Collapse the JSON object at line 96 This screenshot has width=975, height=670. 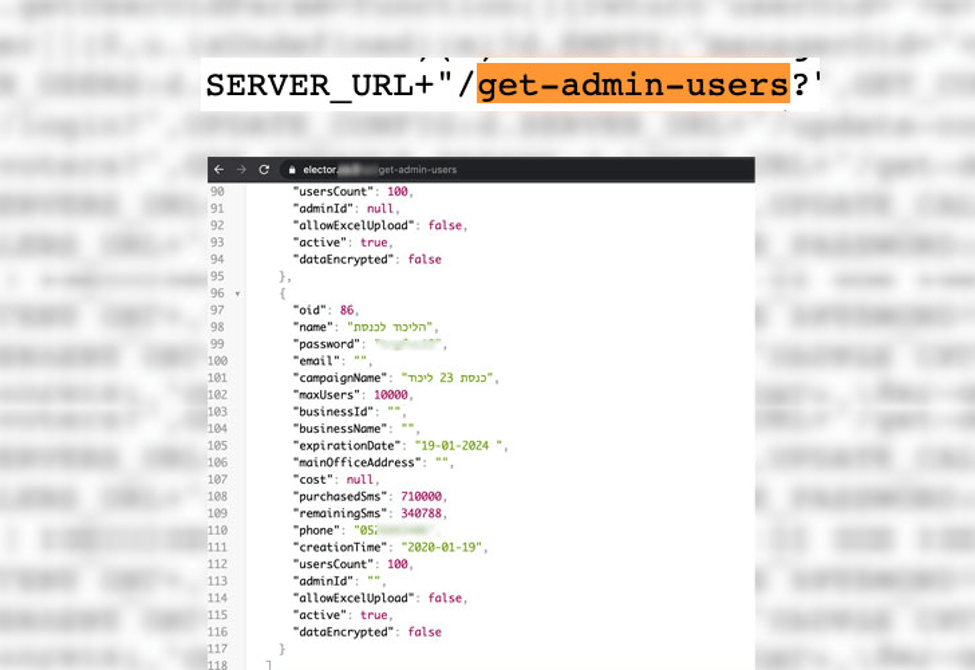pyautogui.click(x=238, y=294)
